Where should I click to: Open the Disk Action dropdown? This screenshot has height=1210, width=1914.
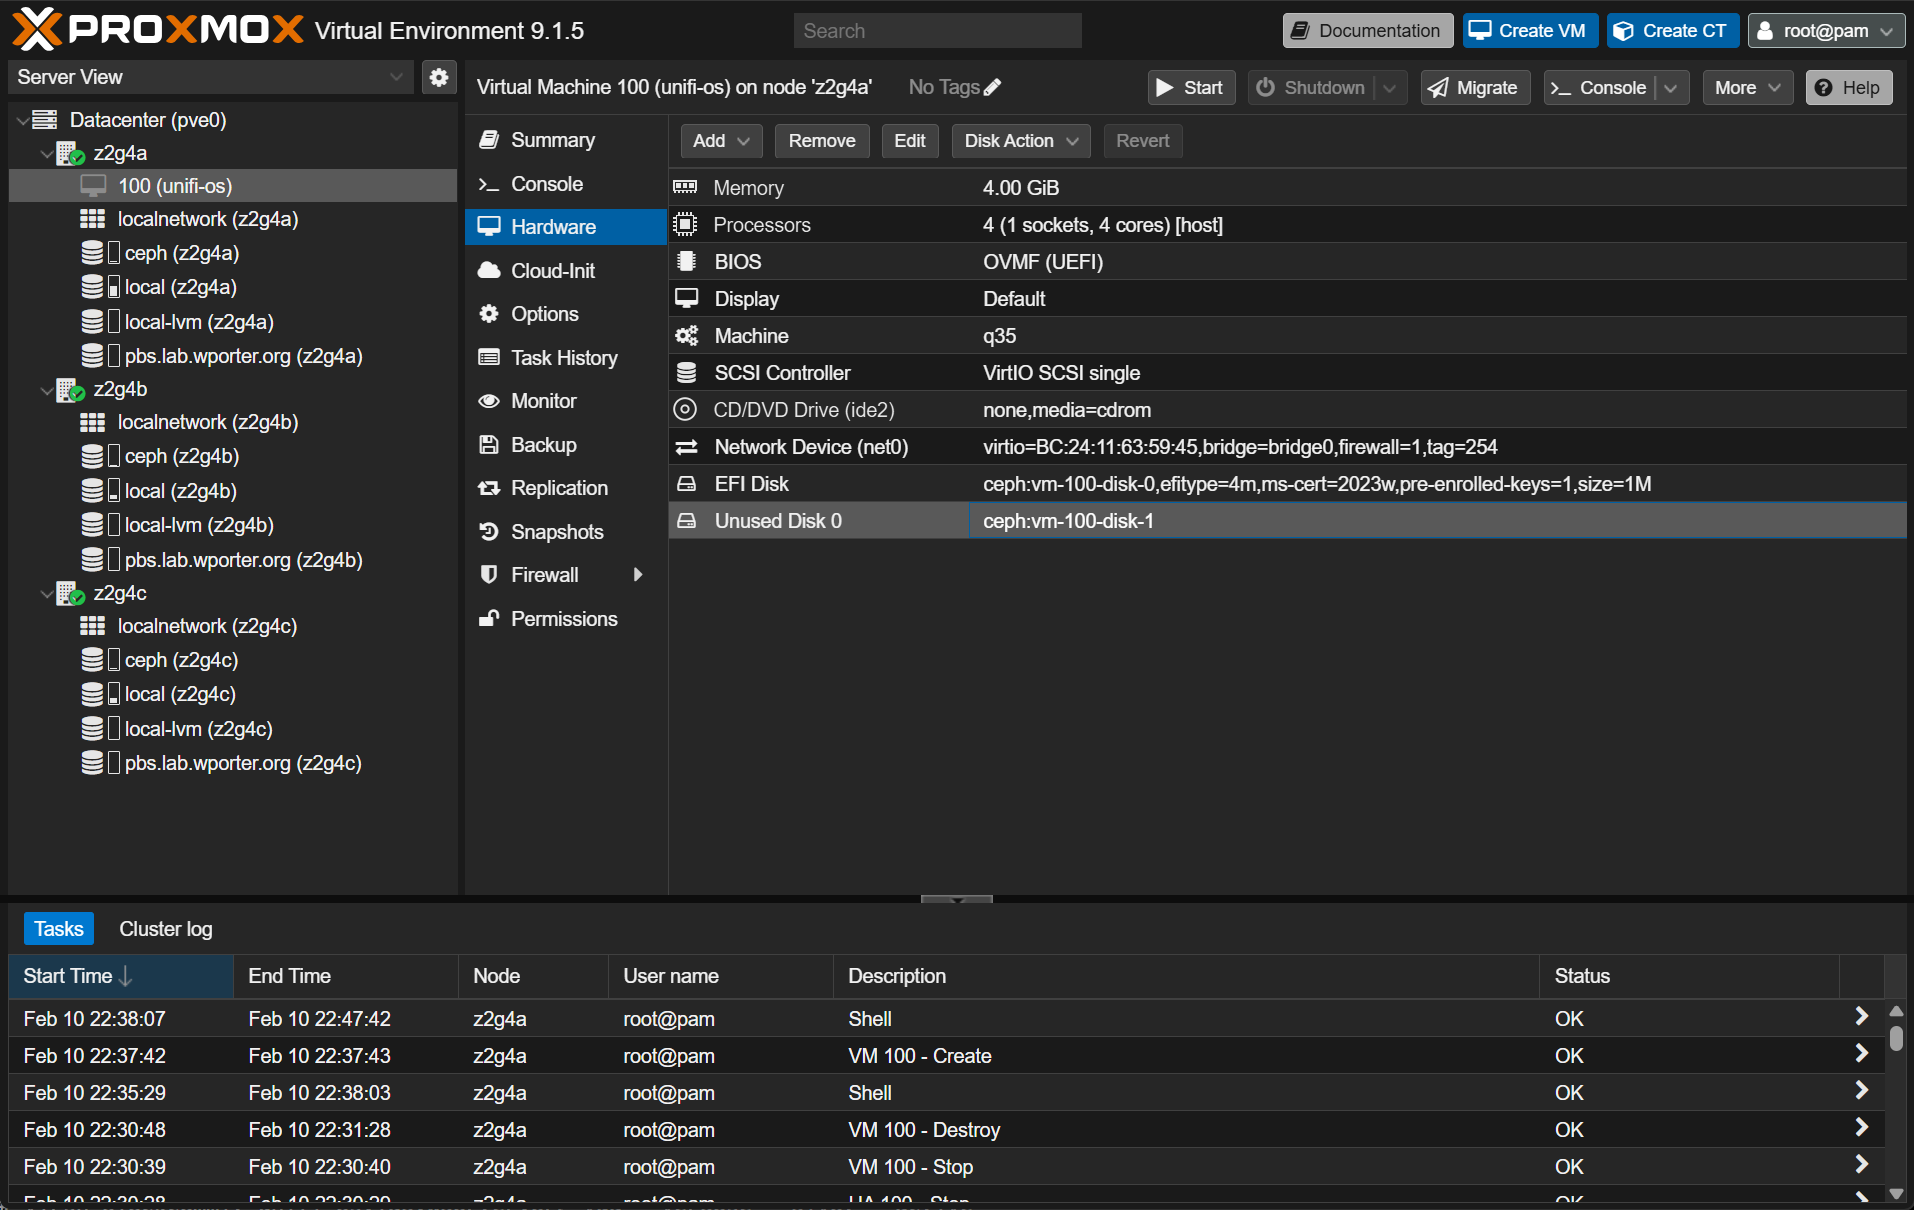(1020, 141)
